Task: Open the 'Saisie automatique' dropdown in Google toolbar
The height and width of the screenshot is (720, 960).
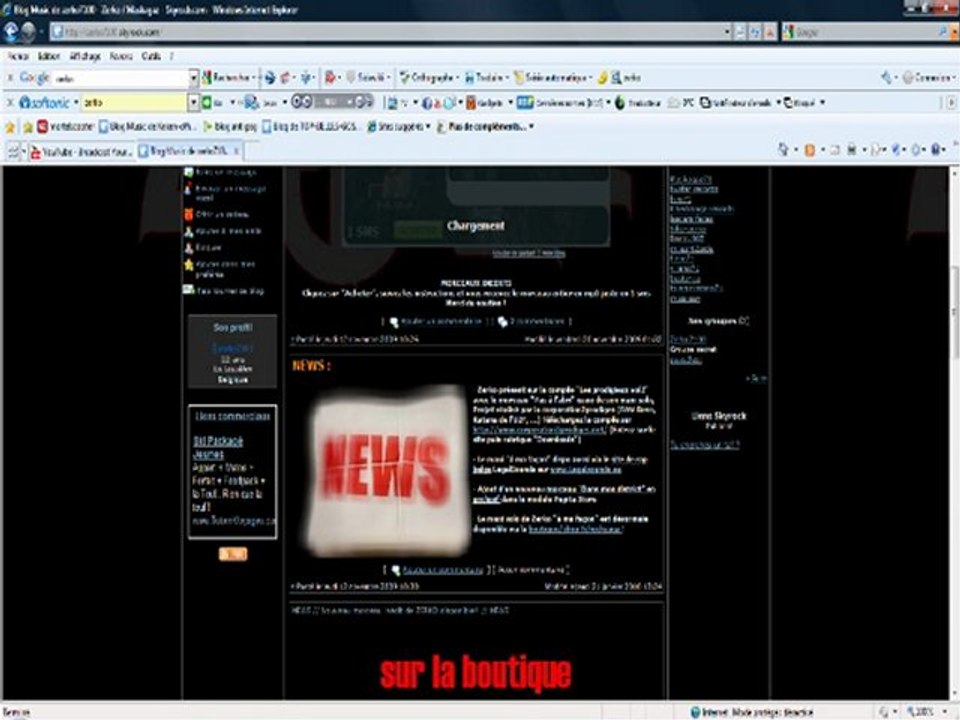Action: pyautogui.click(x=590, y=78)
